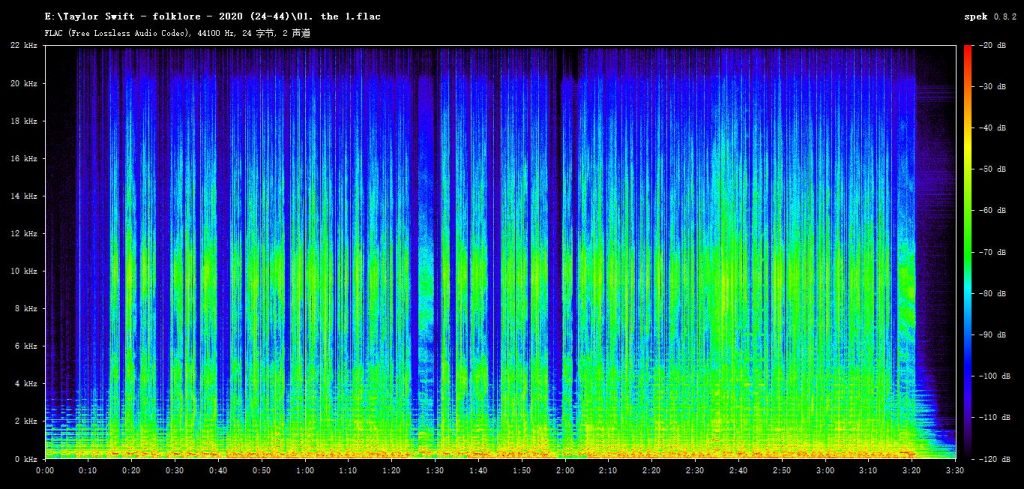Click the file path "01. the 1.flac" title
Viewport: 1024px width, 489px height.
point(212,16)
